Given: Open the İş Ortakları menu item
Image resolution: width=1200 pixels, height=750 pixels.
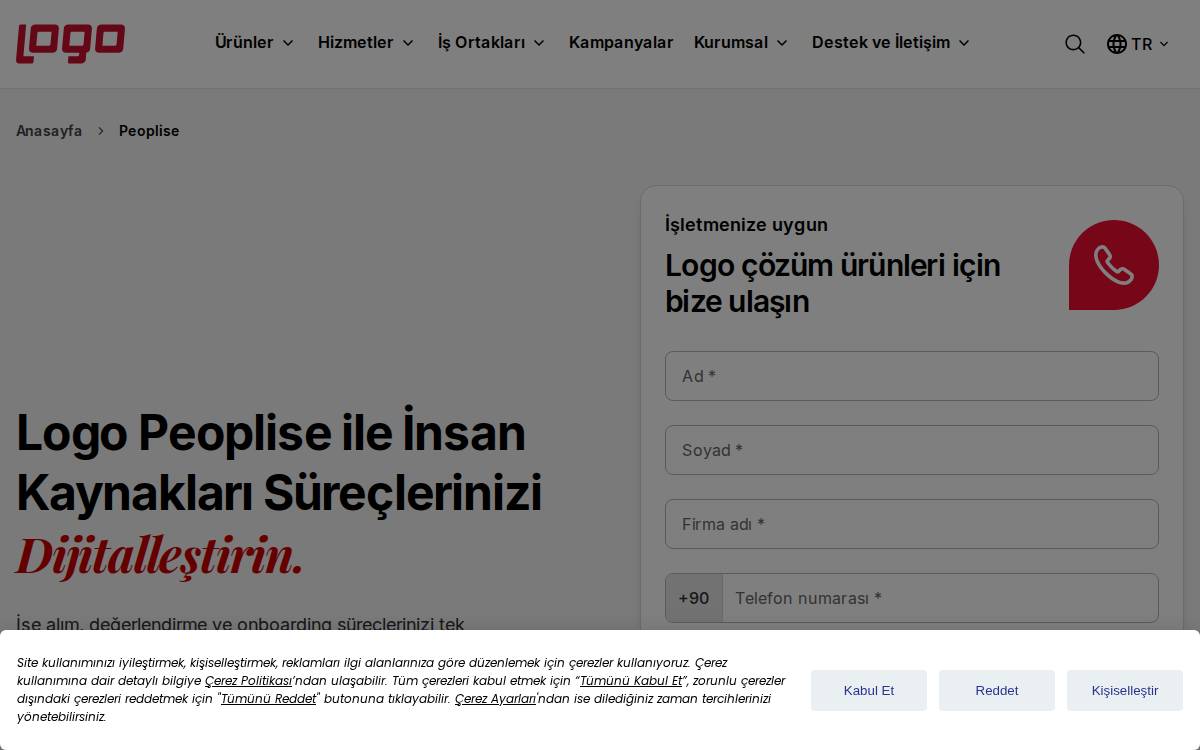Looking at the screenshot, I should pyautogui.click(x=481, y=42).
